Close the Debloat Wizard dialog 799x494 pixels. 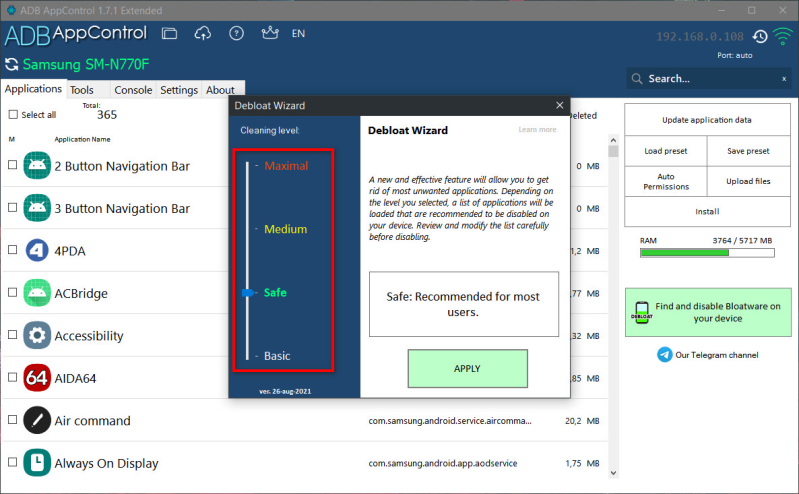pos(559,105)
